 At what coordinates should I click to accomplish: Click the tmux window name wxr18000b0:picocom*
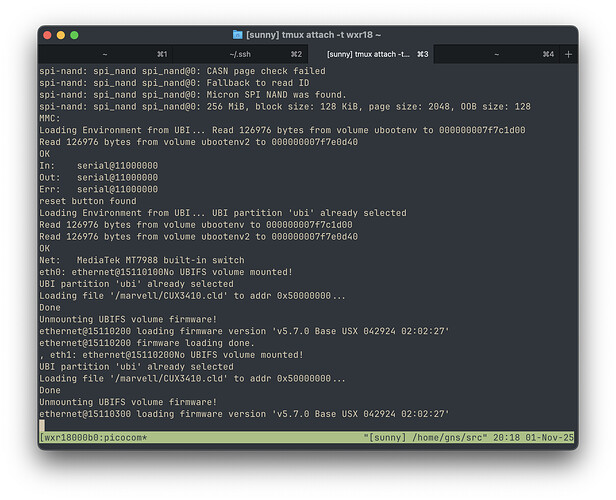pyautogui.click(x=94, y=438)
